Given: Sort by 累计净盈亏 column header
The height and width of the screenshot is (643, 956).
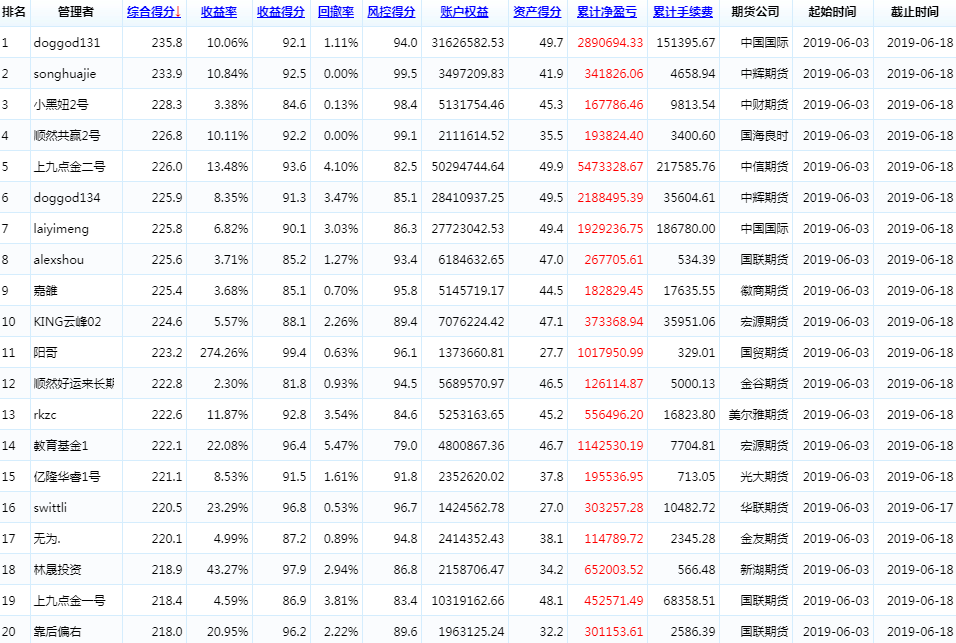Looking at the screenshot, I should tap(607, 12).
